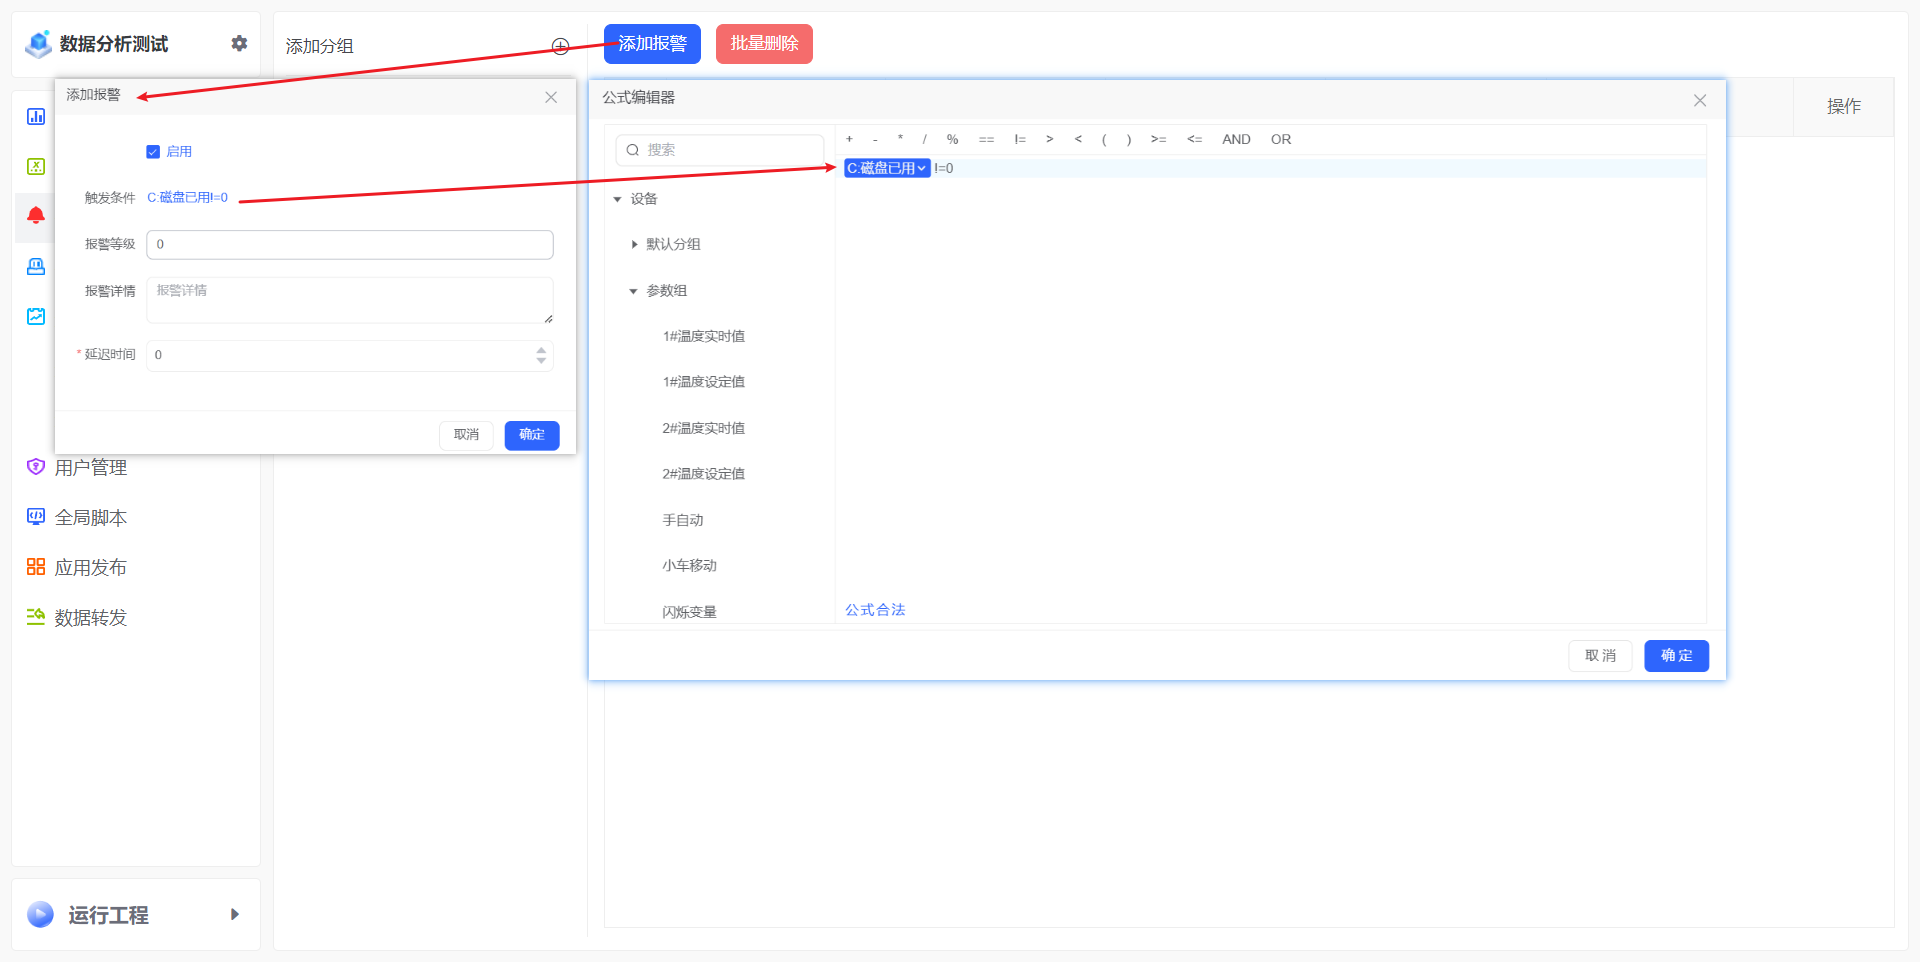The height and width of the screenshot is (962, 1920).
Task: Click the line-chart trend sidebar icon
Action: click(x=36, y=316)
